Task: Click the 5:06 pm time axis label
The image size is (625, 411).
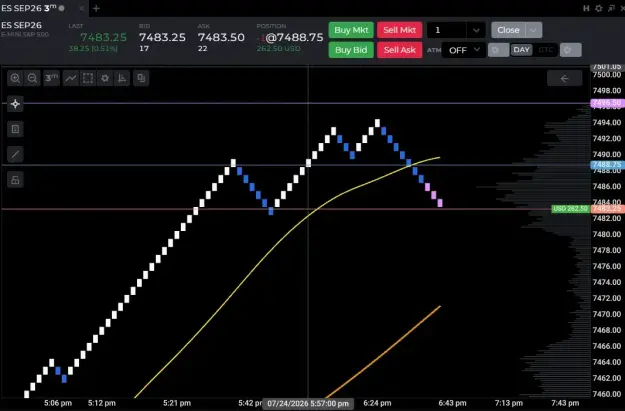Action: 58,403
